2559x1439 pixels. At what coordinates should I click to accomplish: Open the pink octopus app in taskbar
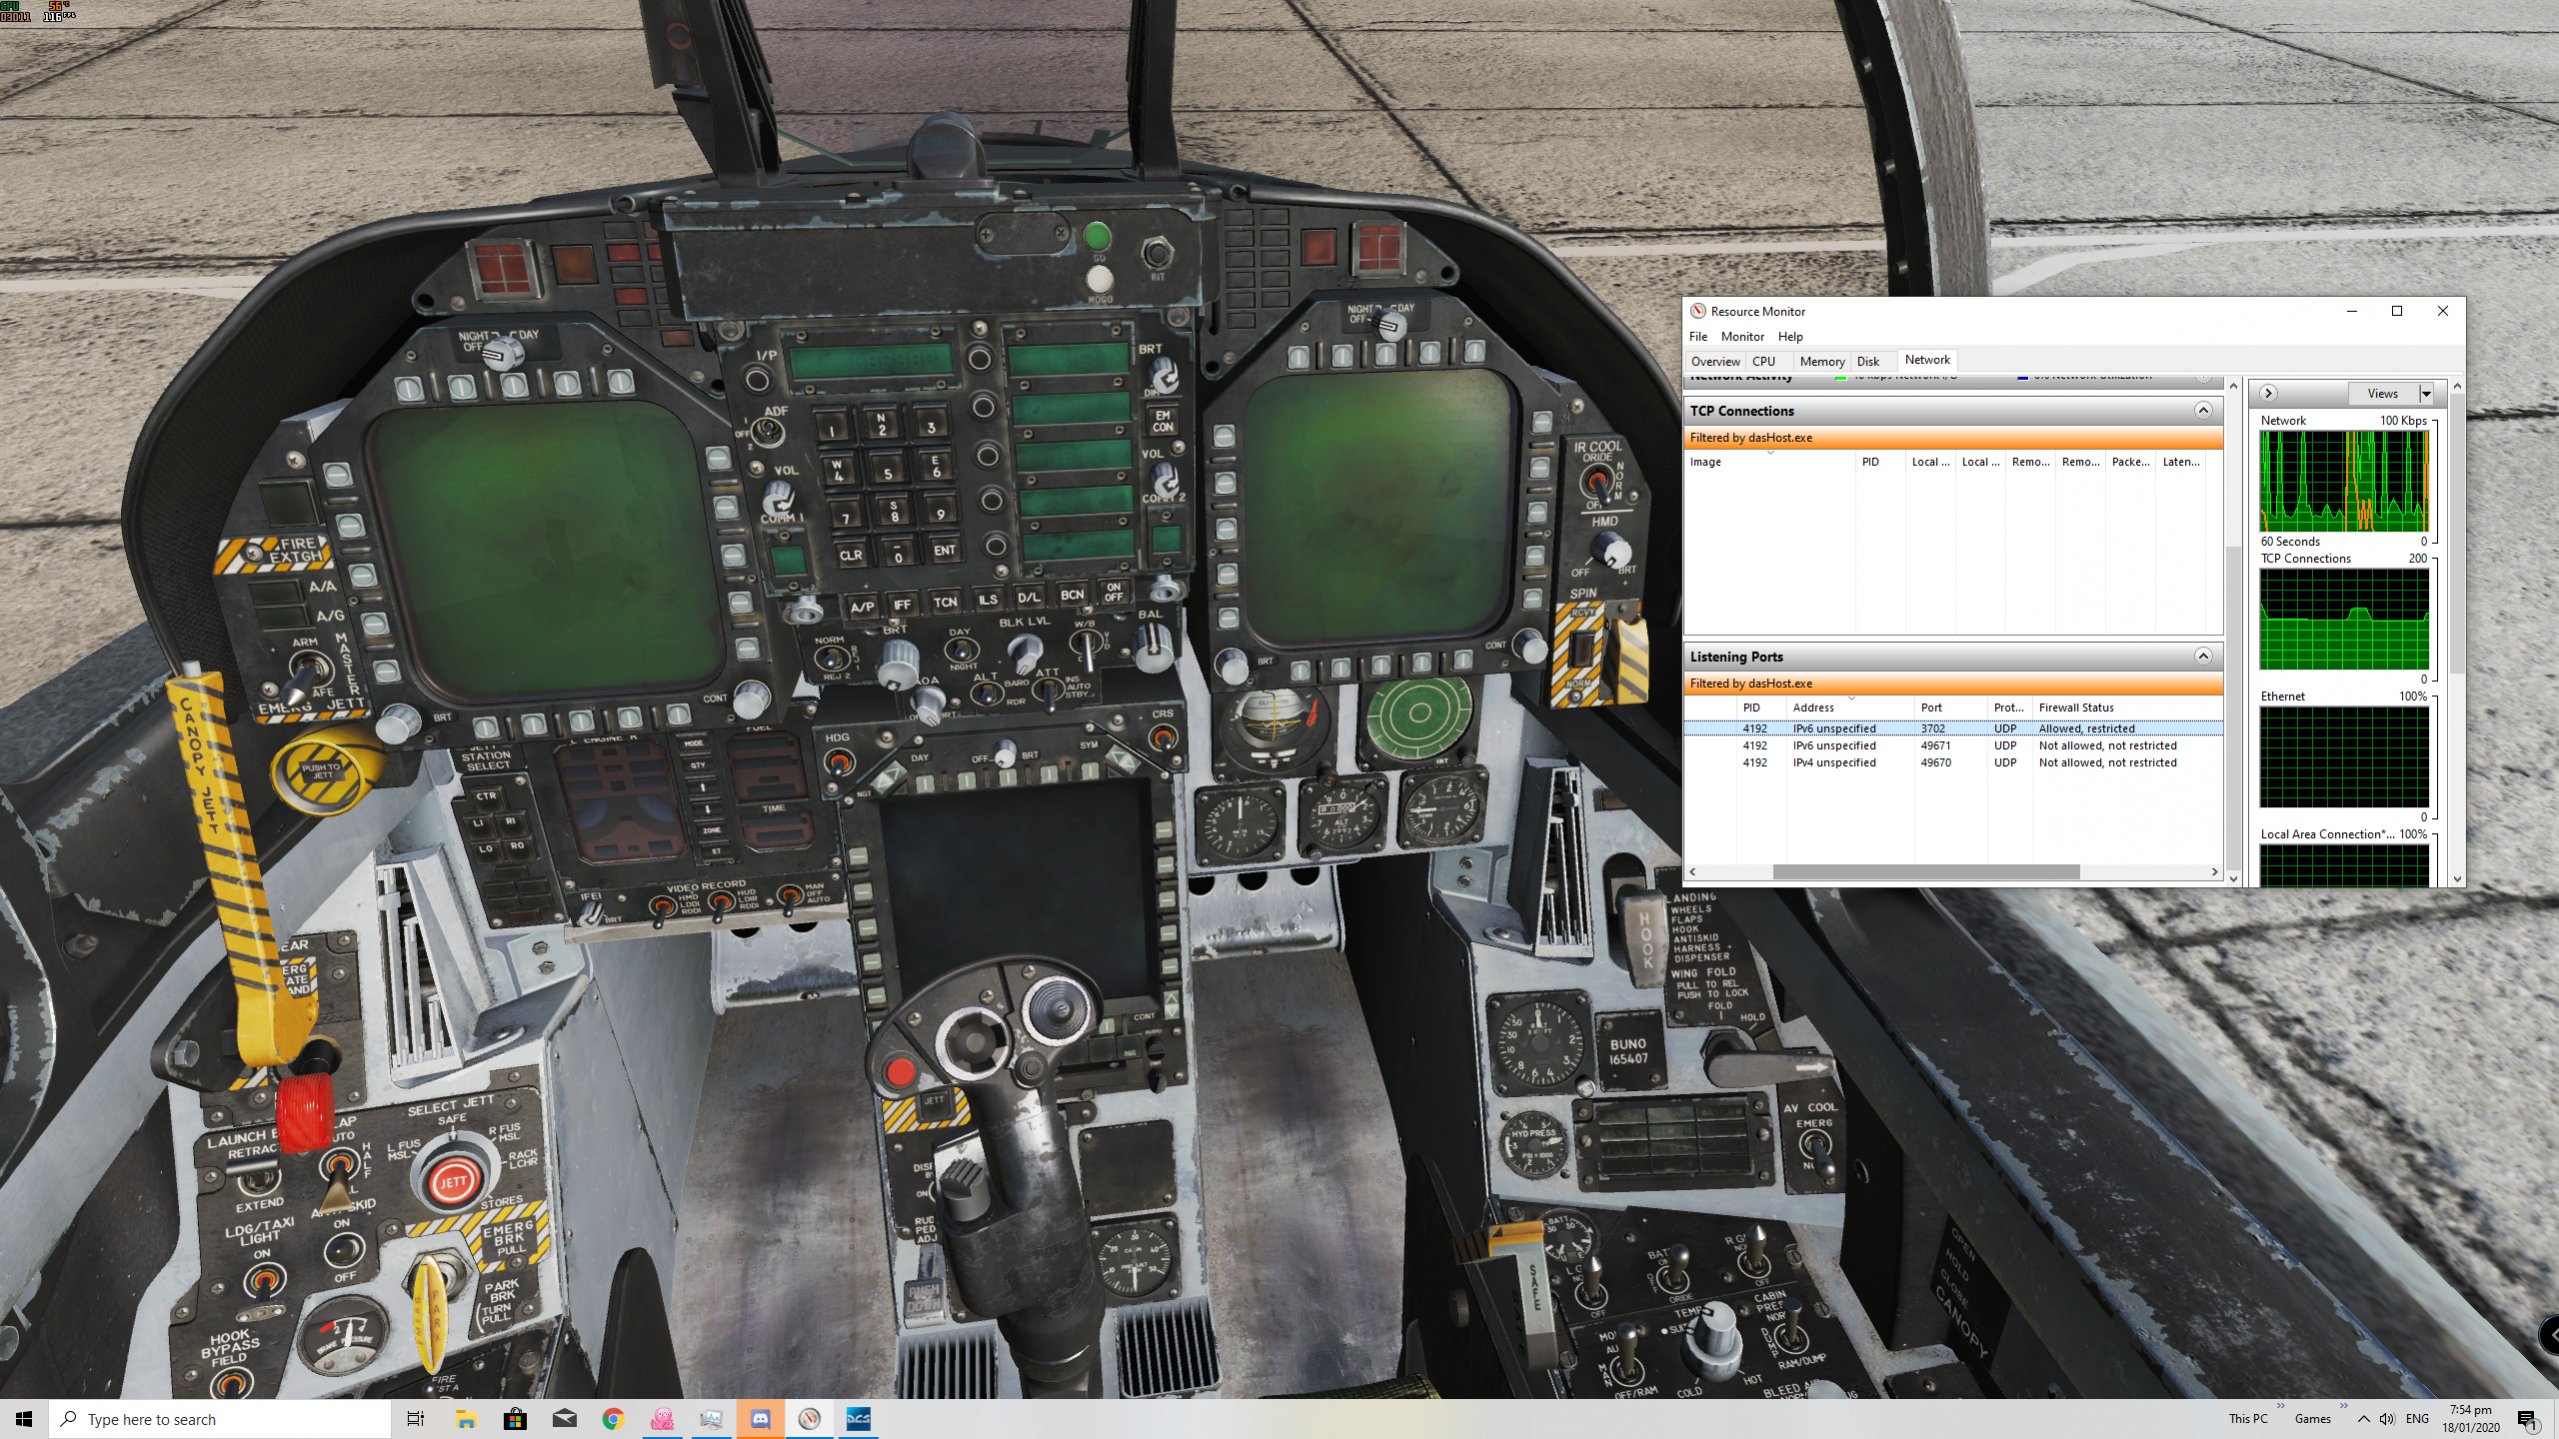tap(662, 1419)
